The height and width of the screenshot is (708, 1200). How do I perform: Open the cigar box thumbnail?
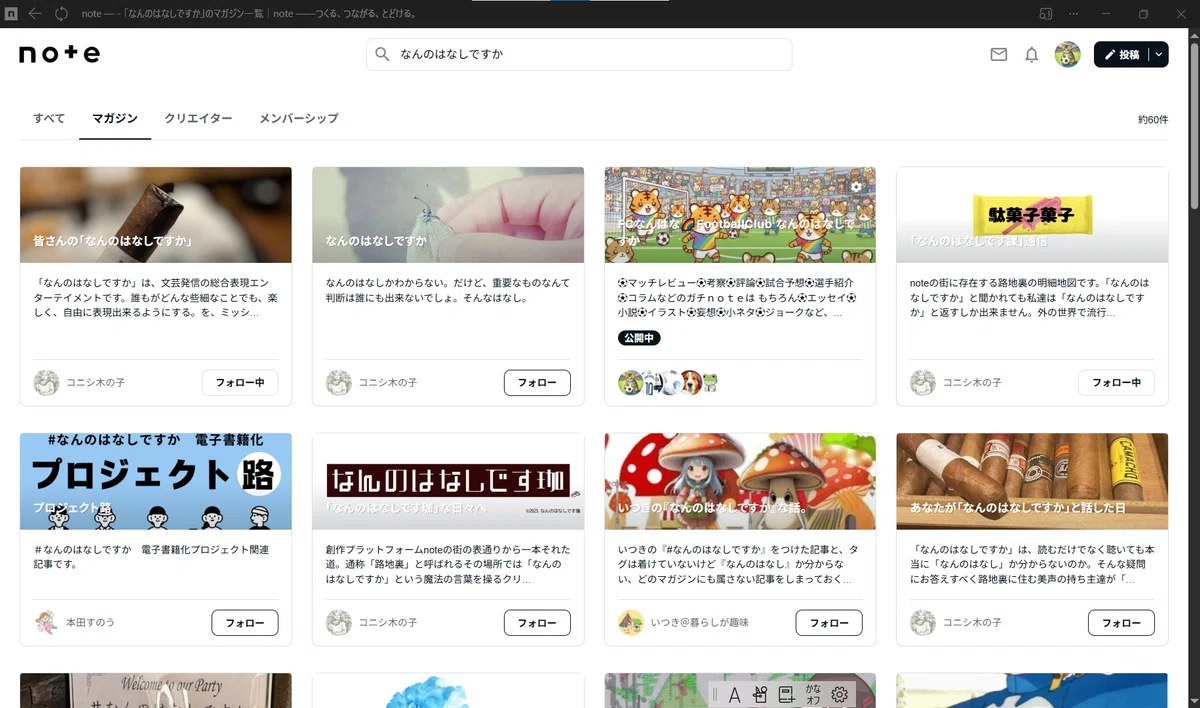click(1032, 481)
